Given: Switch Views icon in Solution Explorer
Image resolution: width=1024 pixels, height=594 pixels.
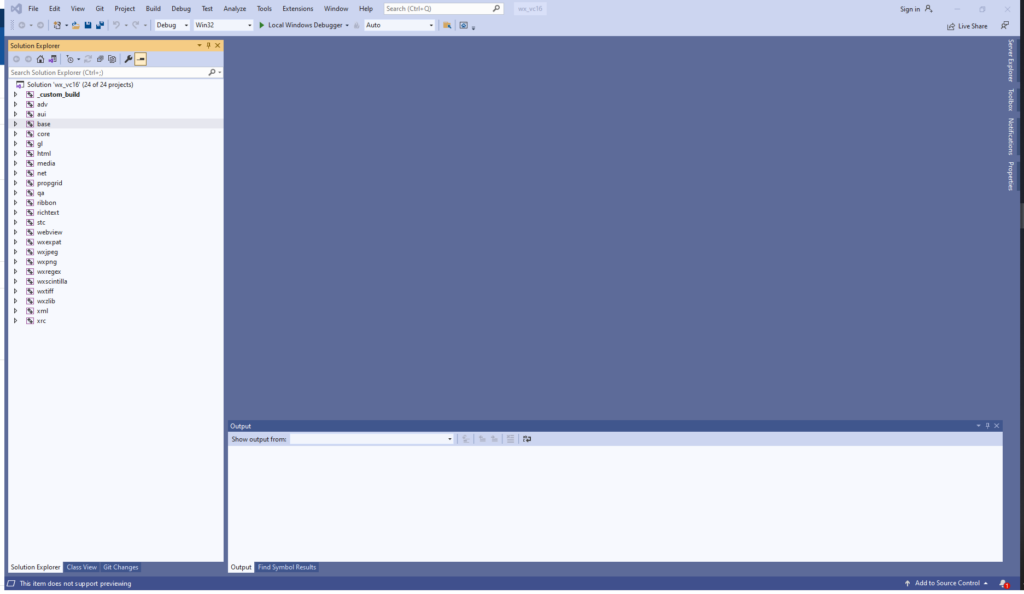Looking at the screenshot, I should click(x=53, y=59).
